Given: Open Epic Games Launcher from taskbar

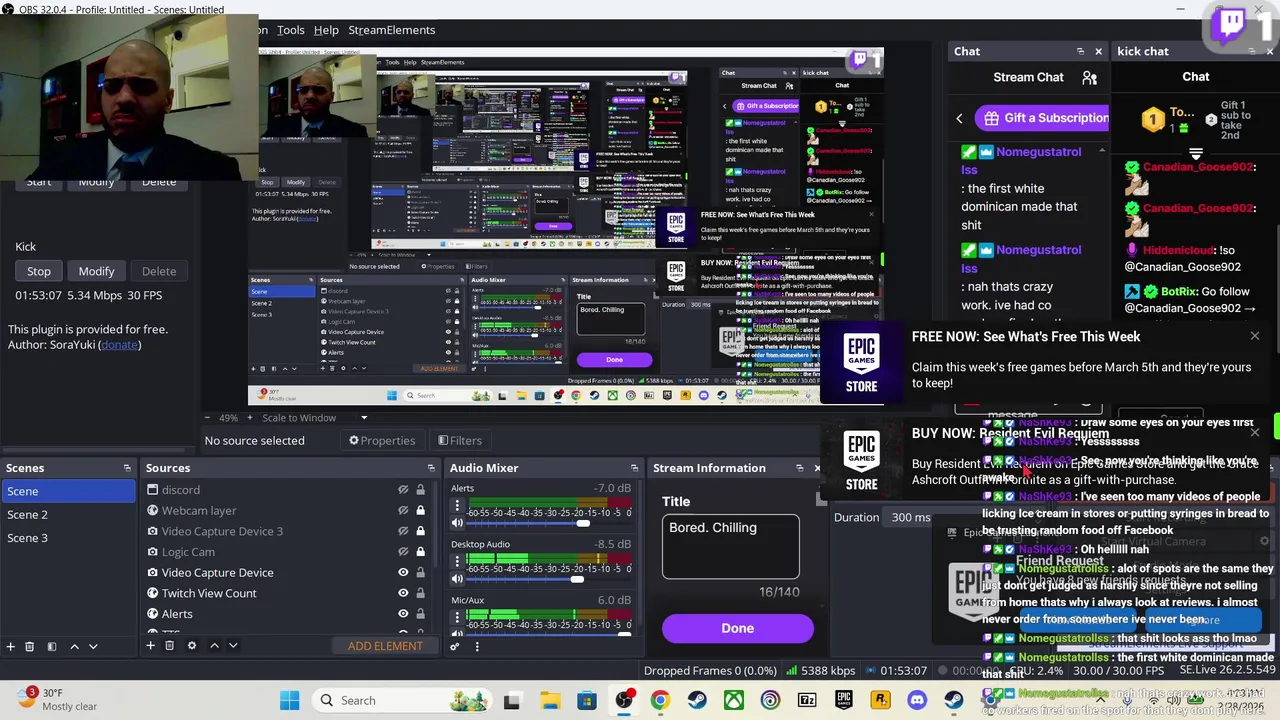Looking at the screenshot, I should (843, 700).
